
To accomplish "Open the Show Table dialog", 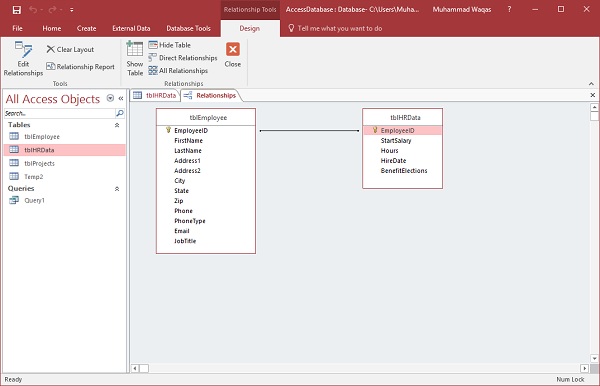I will 135,59.
